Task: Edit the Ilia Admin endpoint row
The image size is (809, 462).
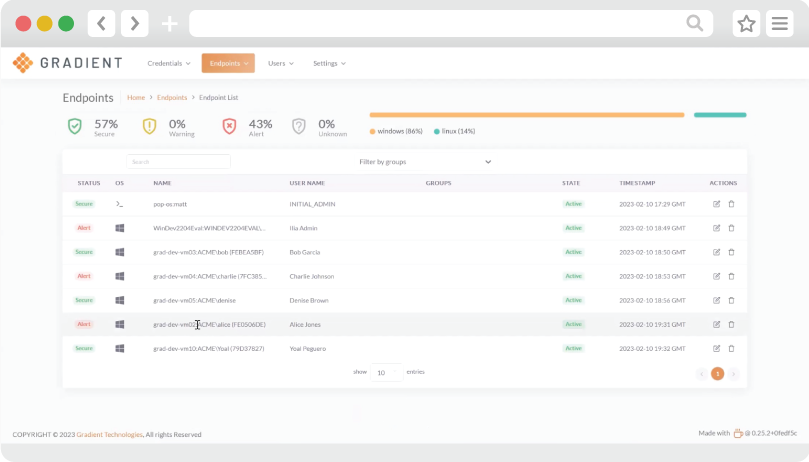Action: (x=716, y=228)
